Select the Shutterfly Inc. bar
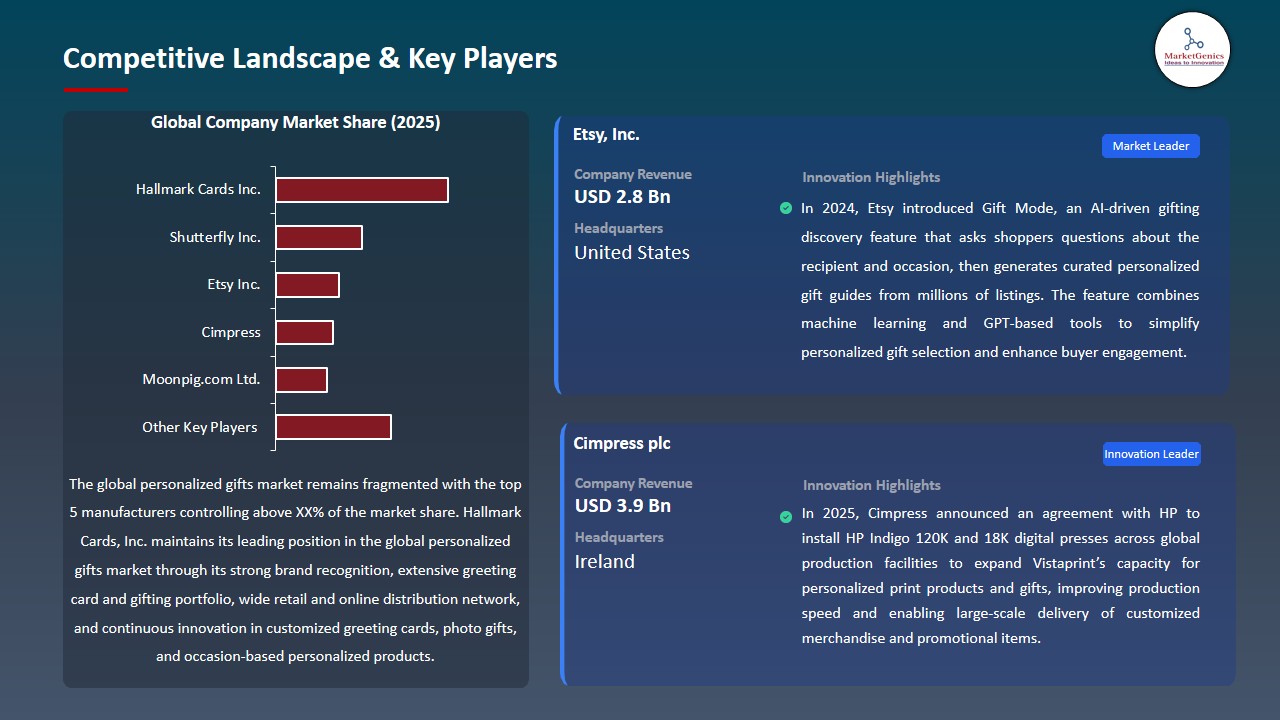The width and height of the screenshot is (1280, 720). click(319, 237)
